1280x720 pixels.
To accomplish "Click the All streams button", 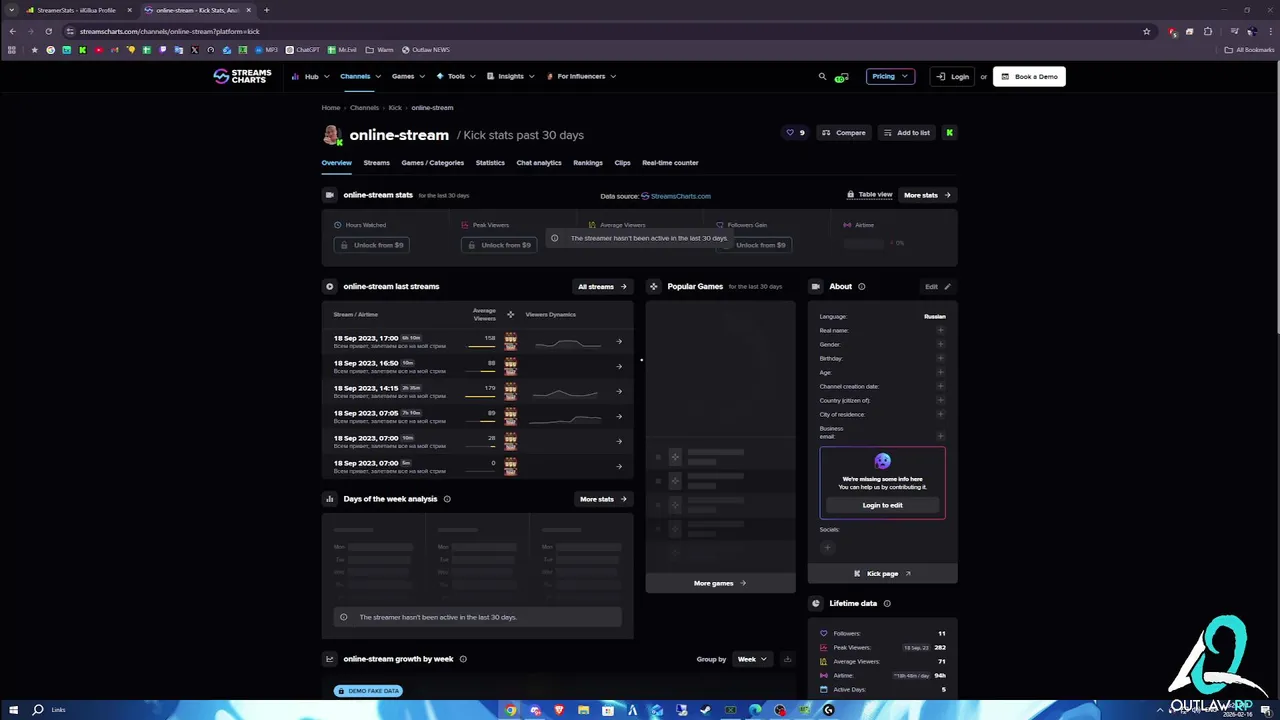I will 602,287.
